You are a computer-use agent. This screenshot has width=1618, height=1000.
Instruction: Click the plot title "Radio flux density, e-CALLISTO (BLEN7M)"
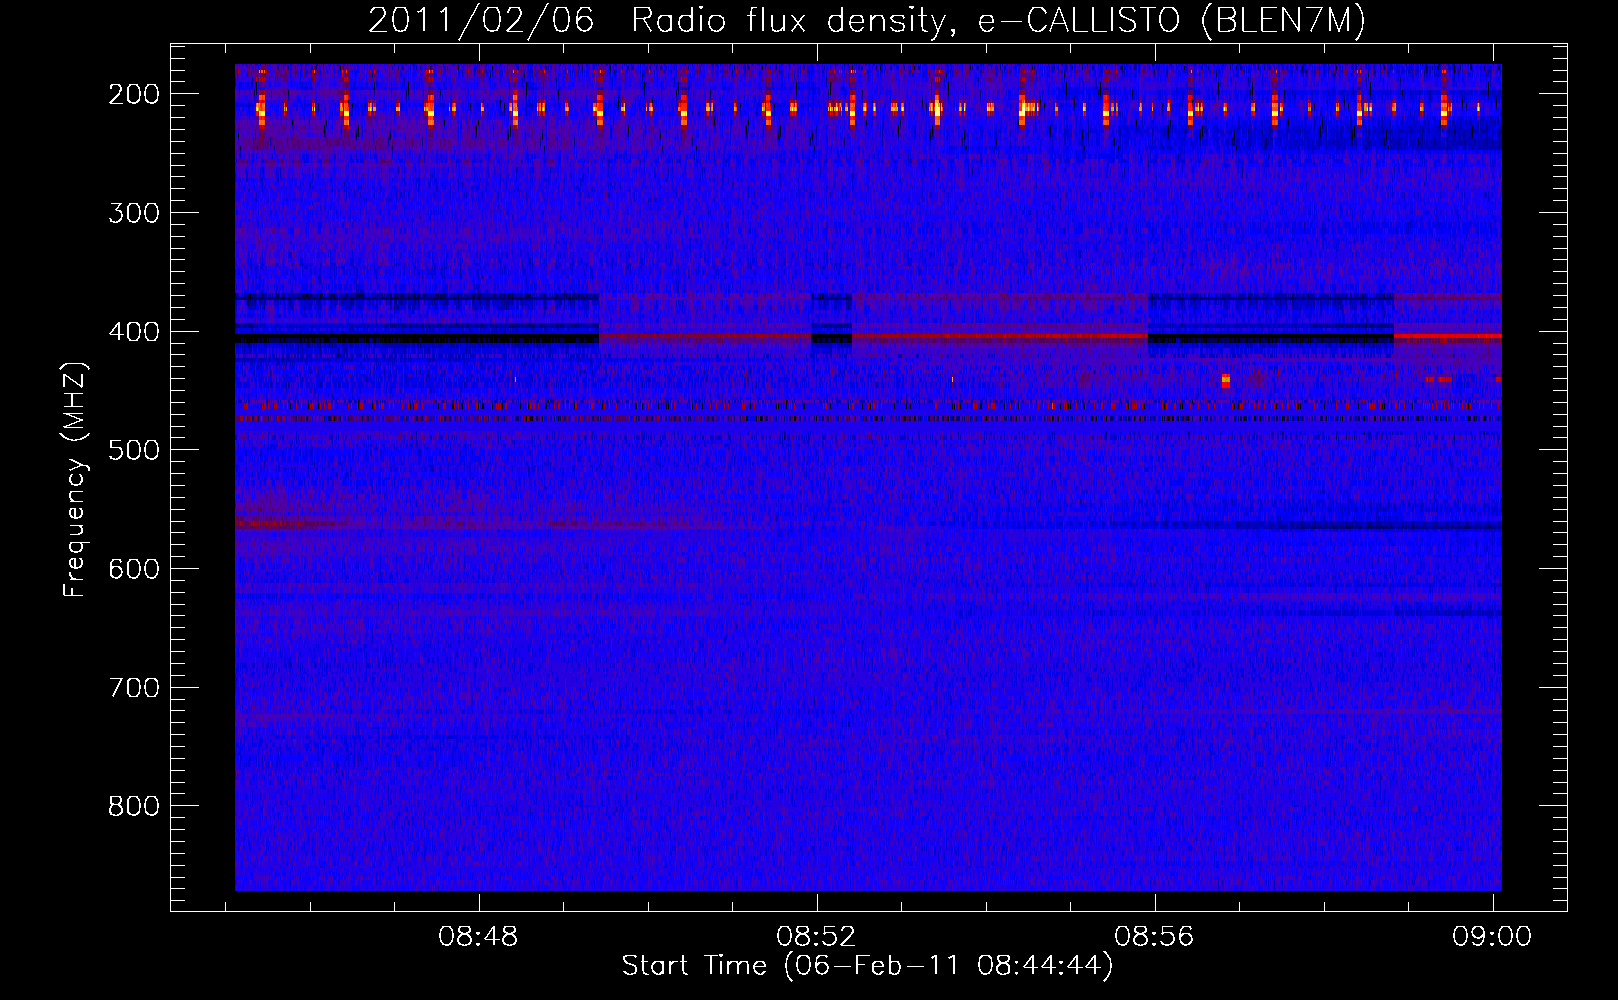click(999, 21)
